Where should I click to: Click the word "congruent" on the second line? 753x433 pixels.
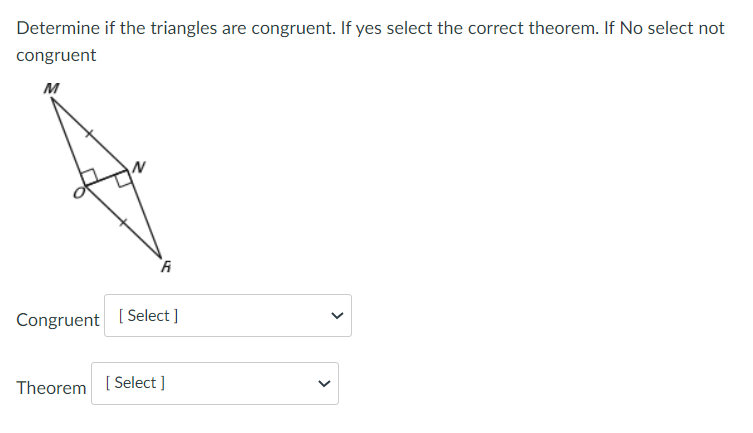56,56
